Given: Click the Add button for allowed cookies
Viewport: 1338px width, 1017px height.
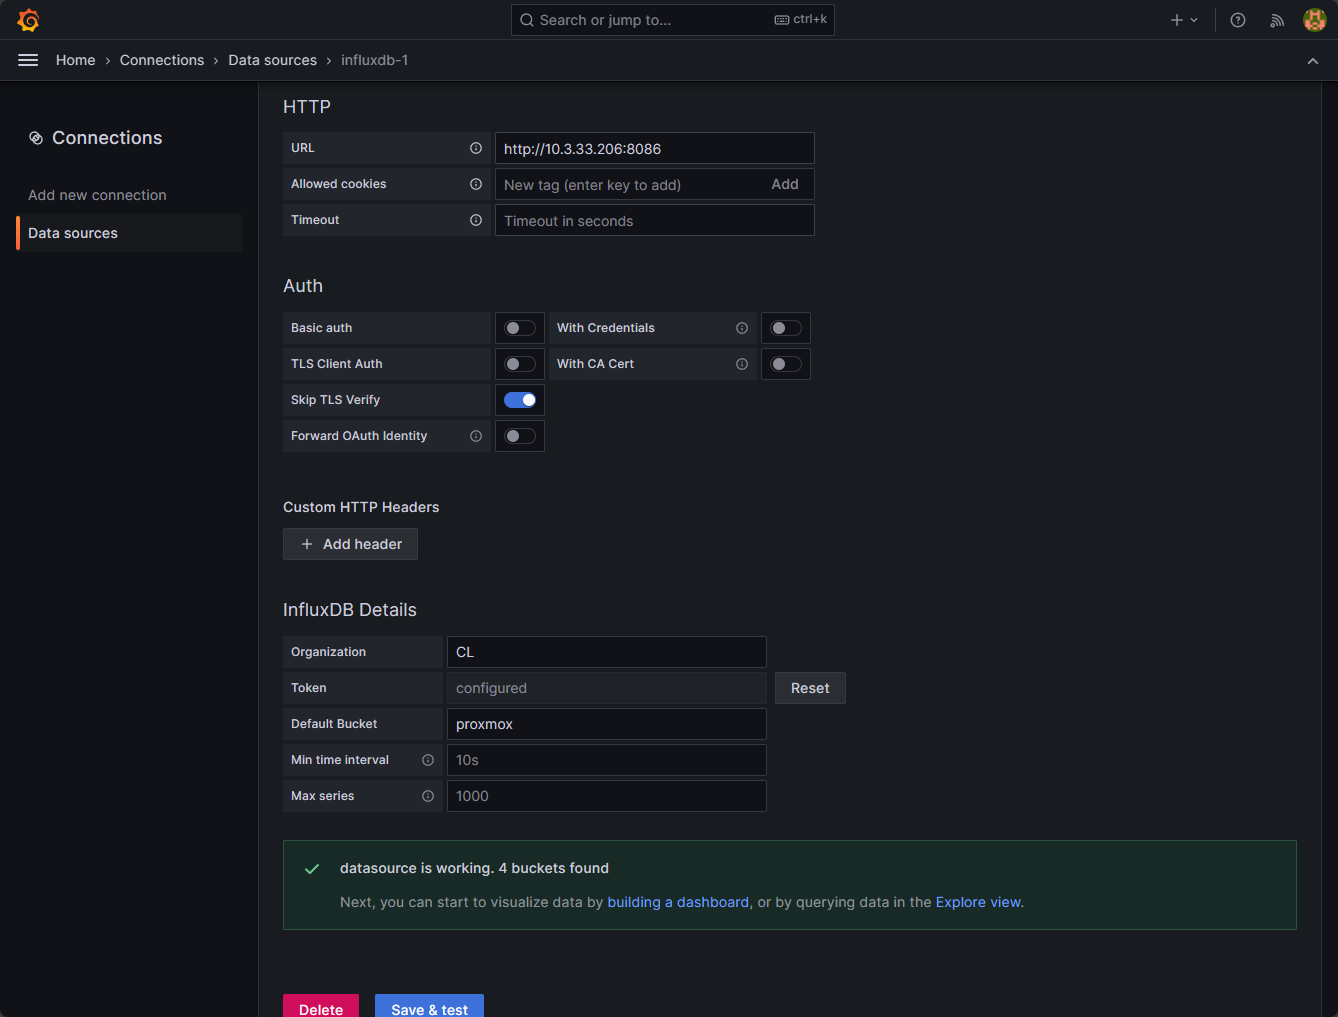Looking at the screenshot, I should [785, 184].
